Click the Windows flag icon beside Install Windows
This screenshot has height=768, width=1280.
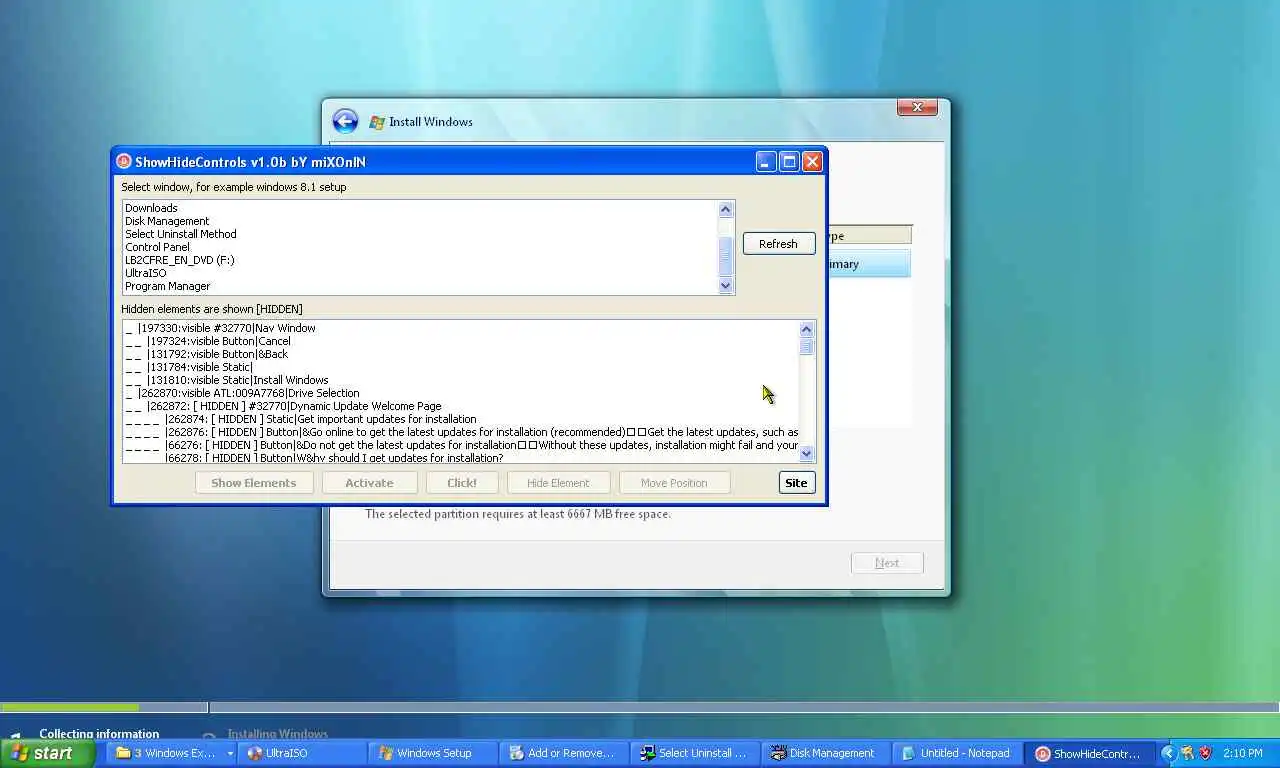point(377,122)
